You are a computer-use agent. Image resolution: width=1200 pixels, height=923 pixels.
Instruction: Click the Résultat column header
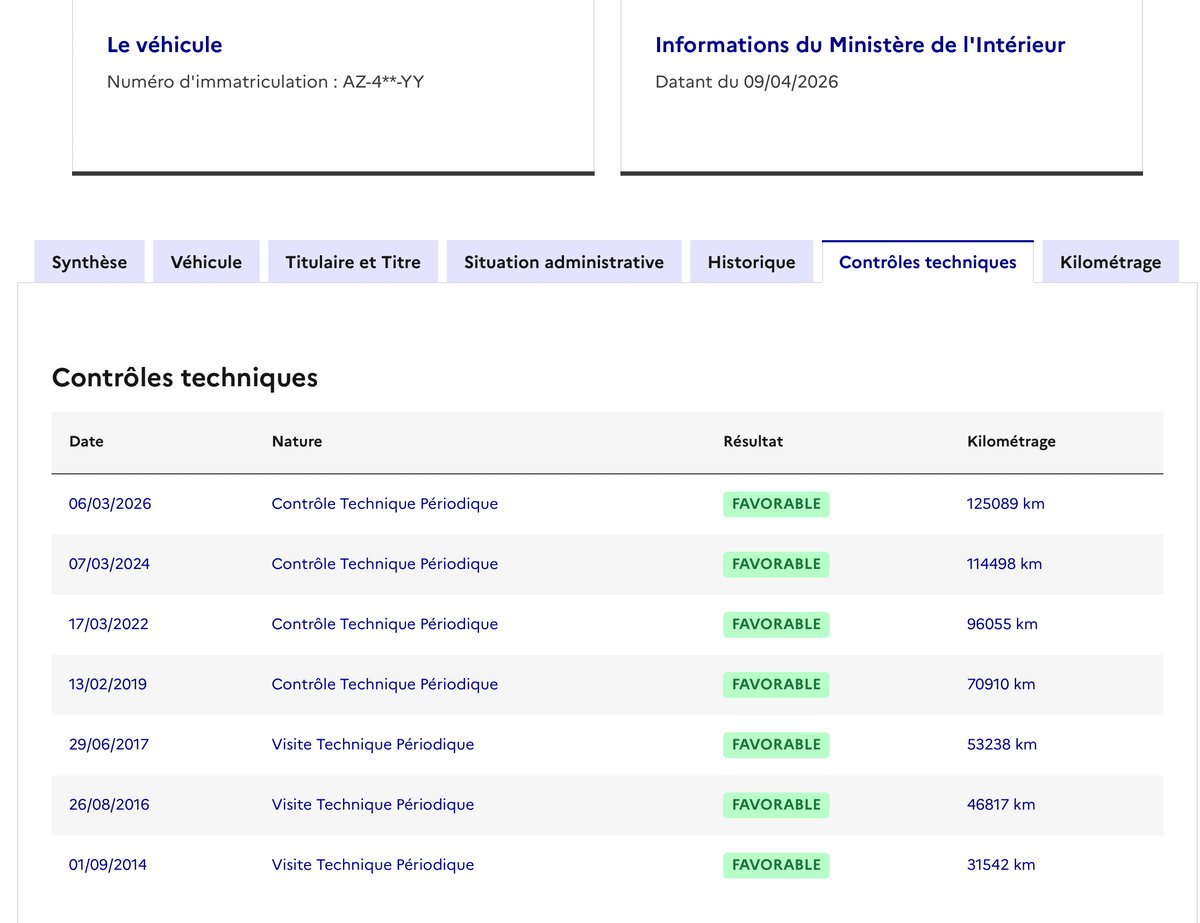pos(753,441)
